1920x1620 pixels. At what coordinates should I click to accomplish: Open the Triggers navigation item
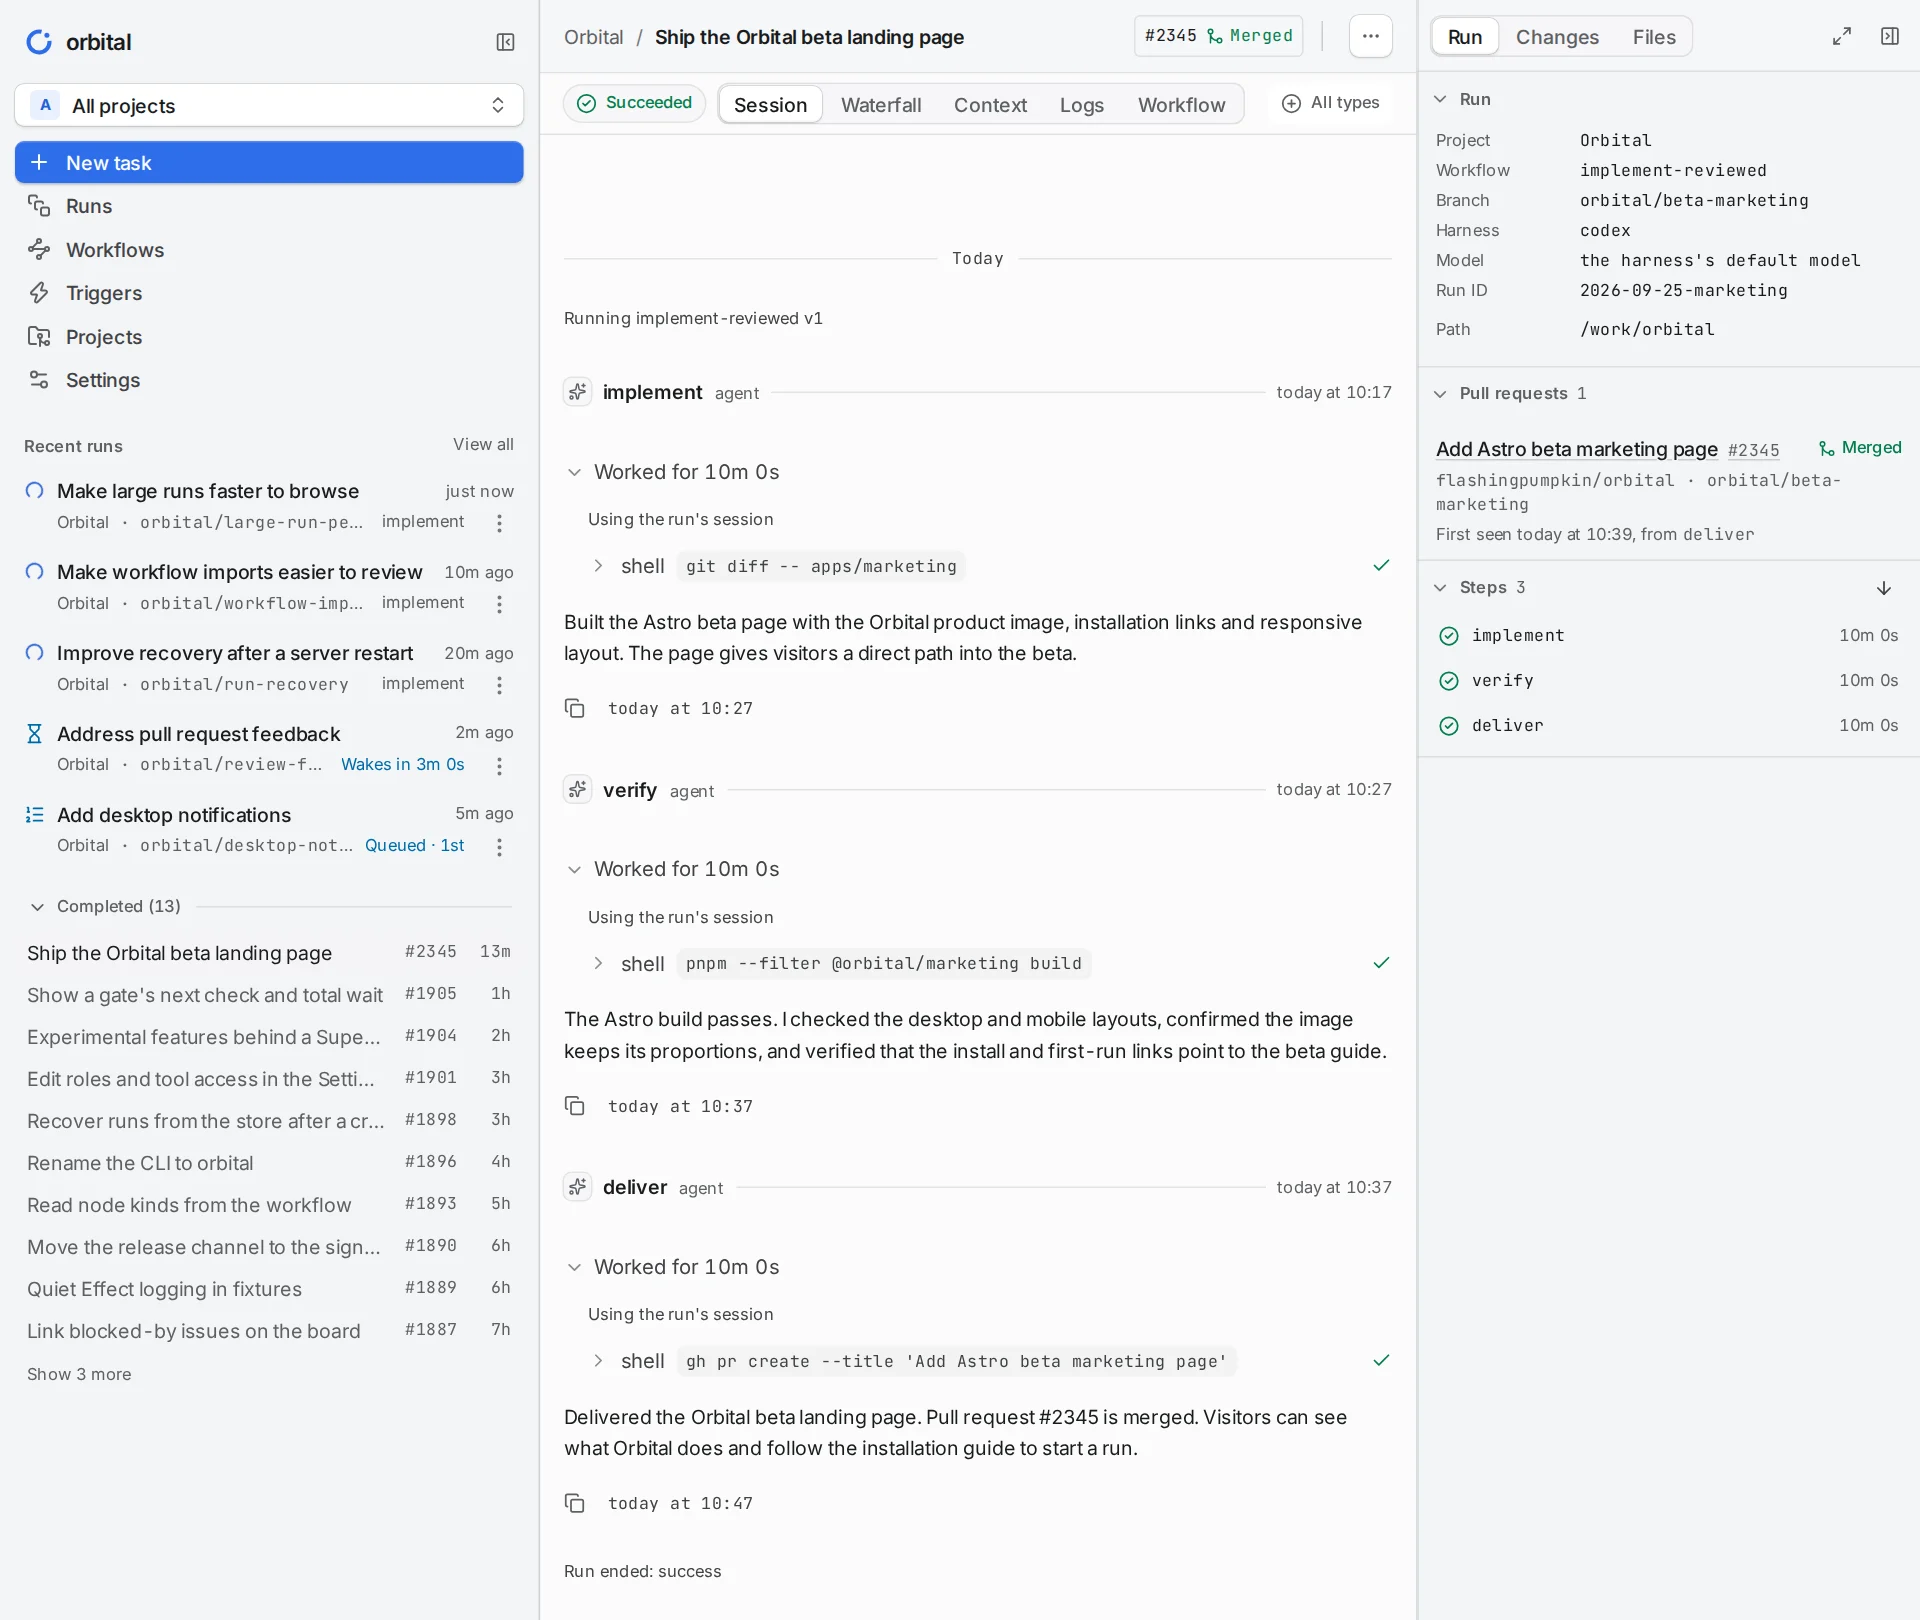coord(269,293)
